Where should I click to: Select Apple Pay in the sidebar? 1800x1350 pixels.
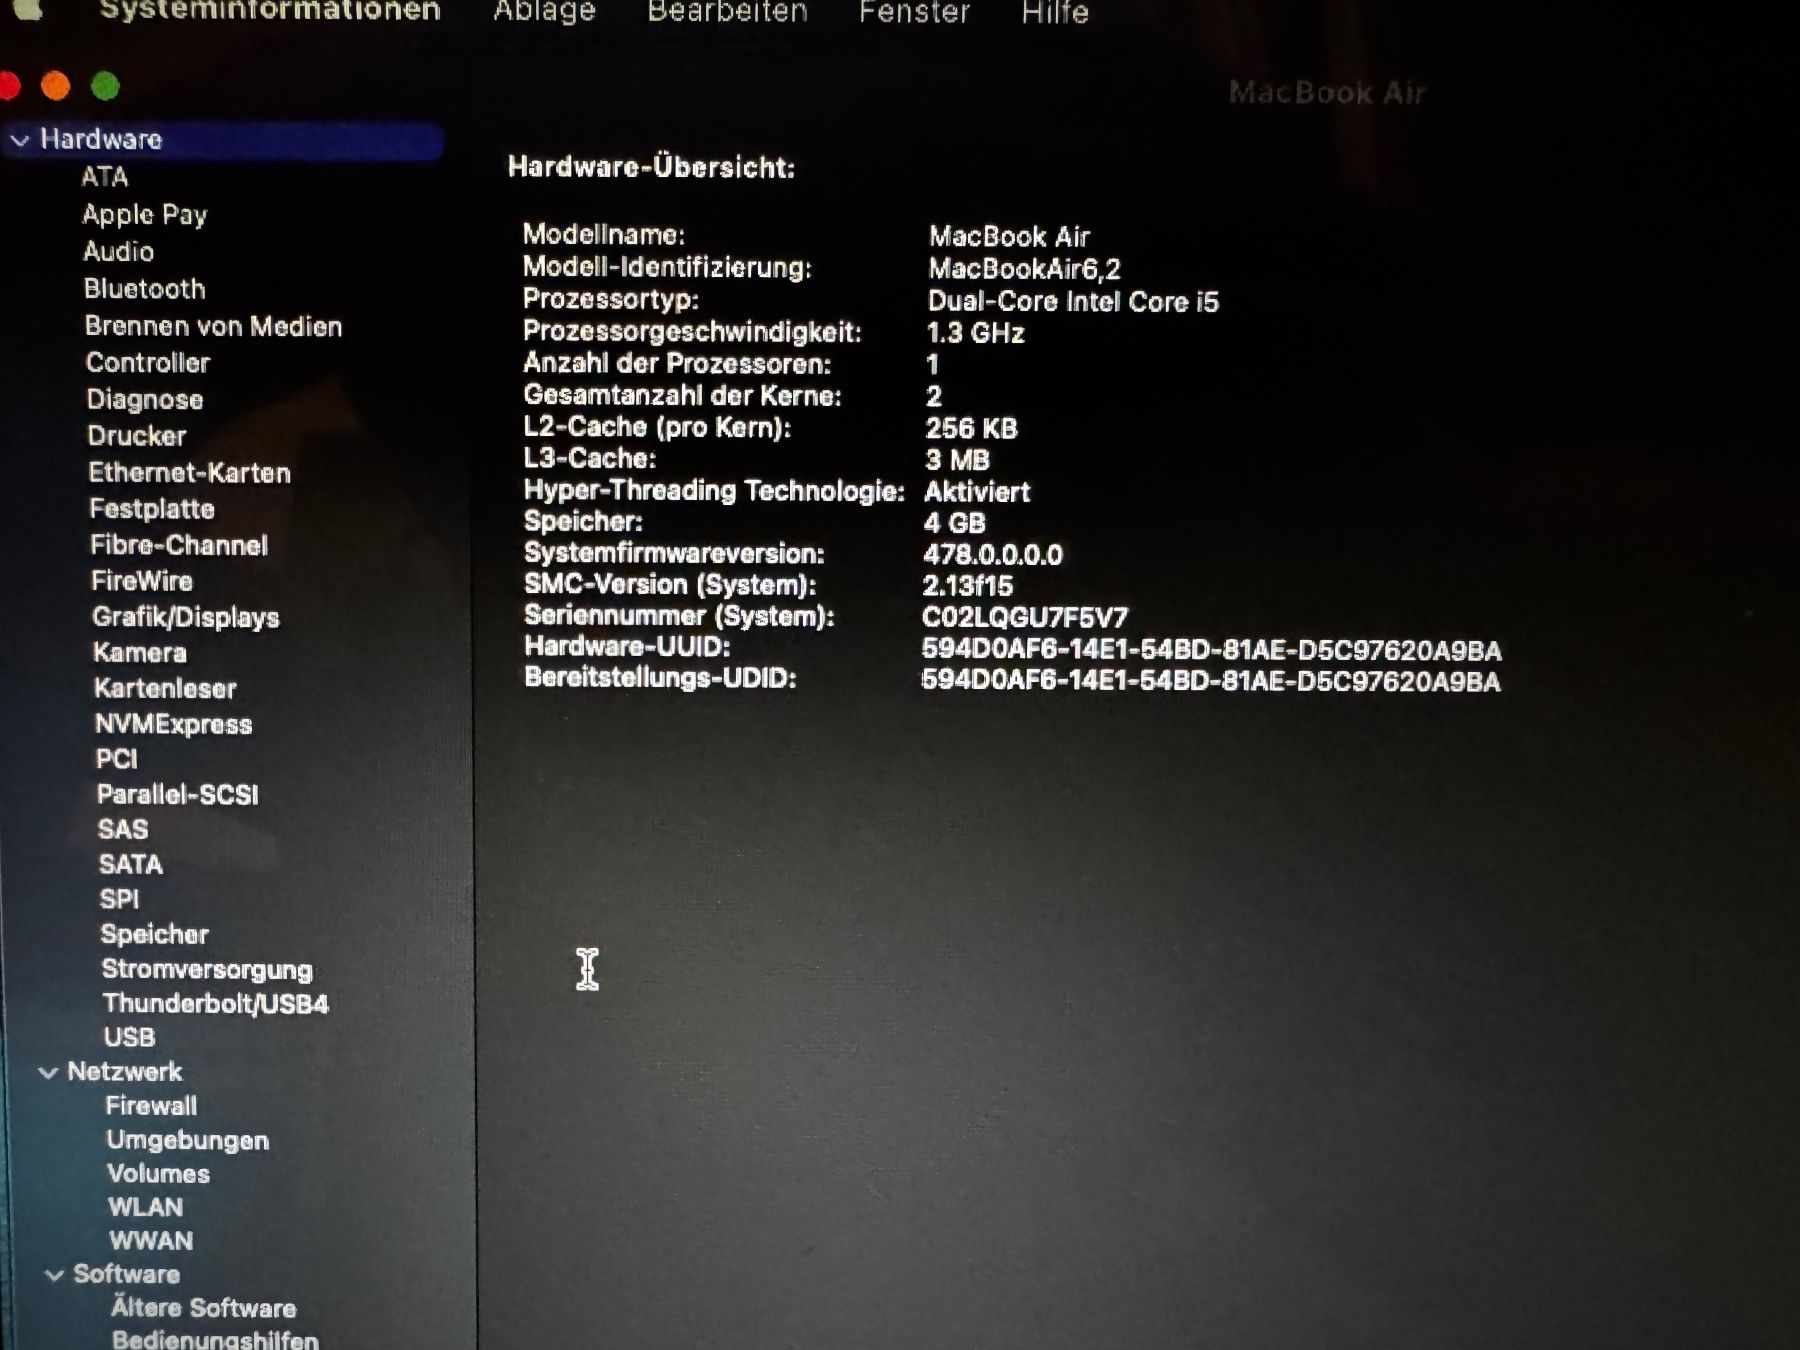point(144,215)
